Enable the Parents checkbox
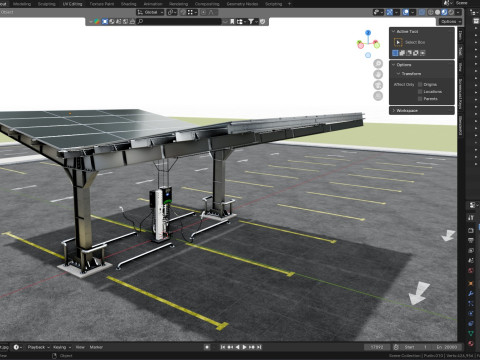 coord(420,99)
